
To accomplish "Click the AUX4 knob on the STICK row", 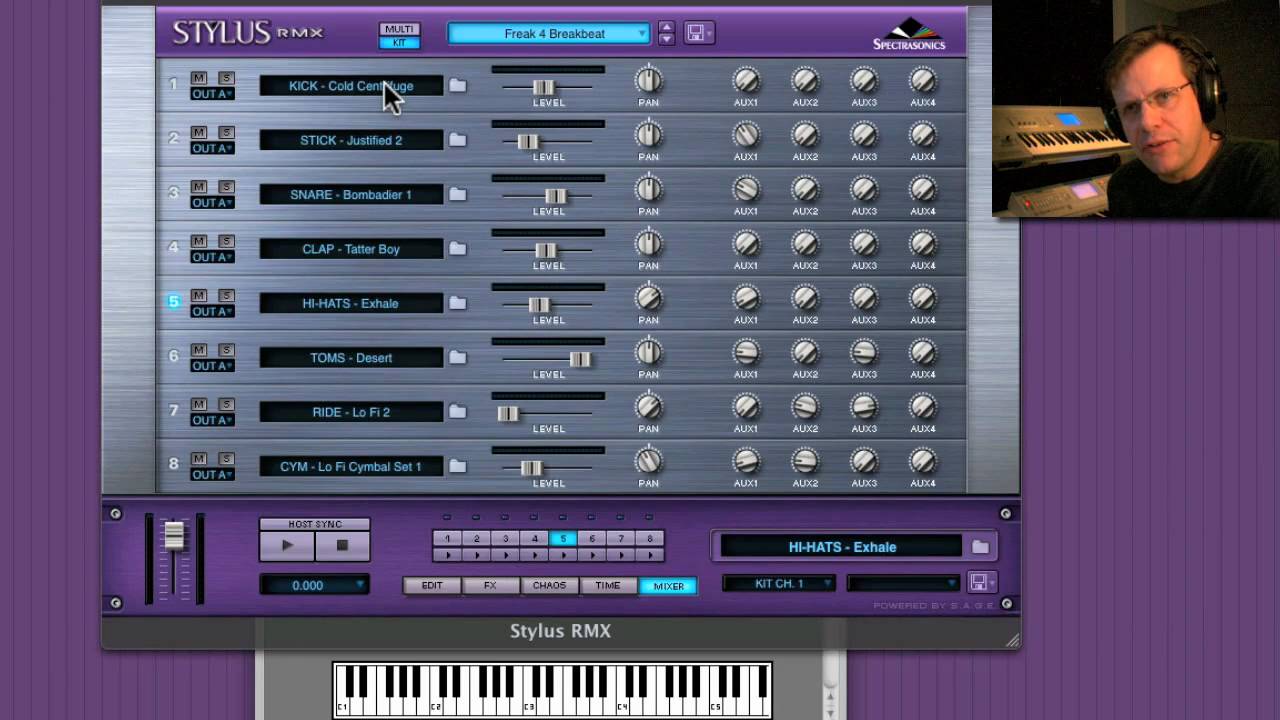I will coord(923,134).
